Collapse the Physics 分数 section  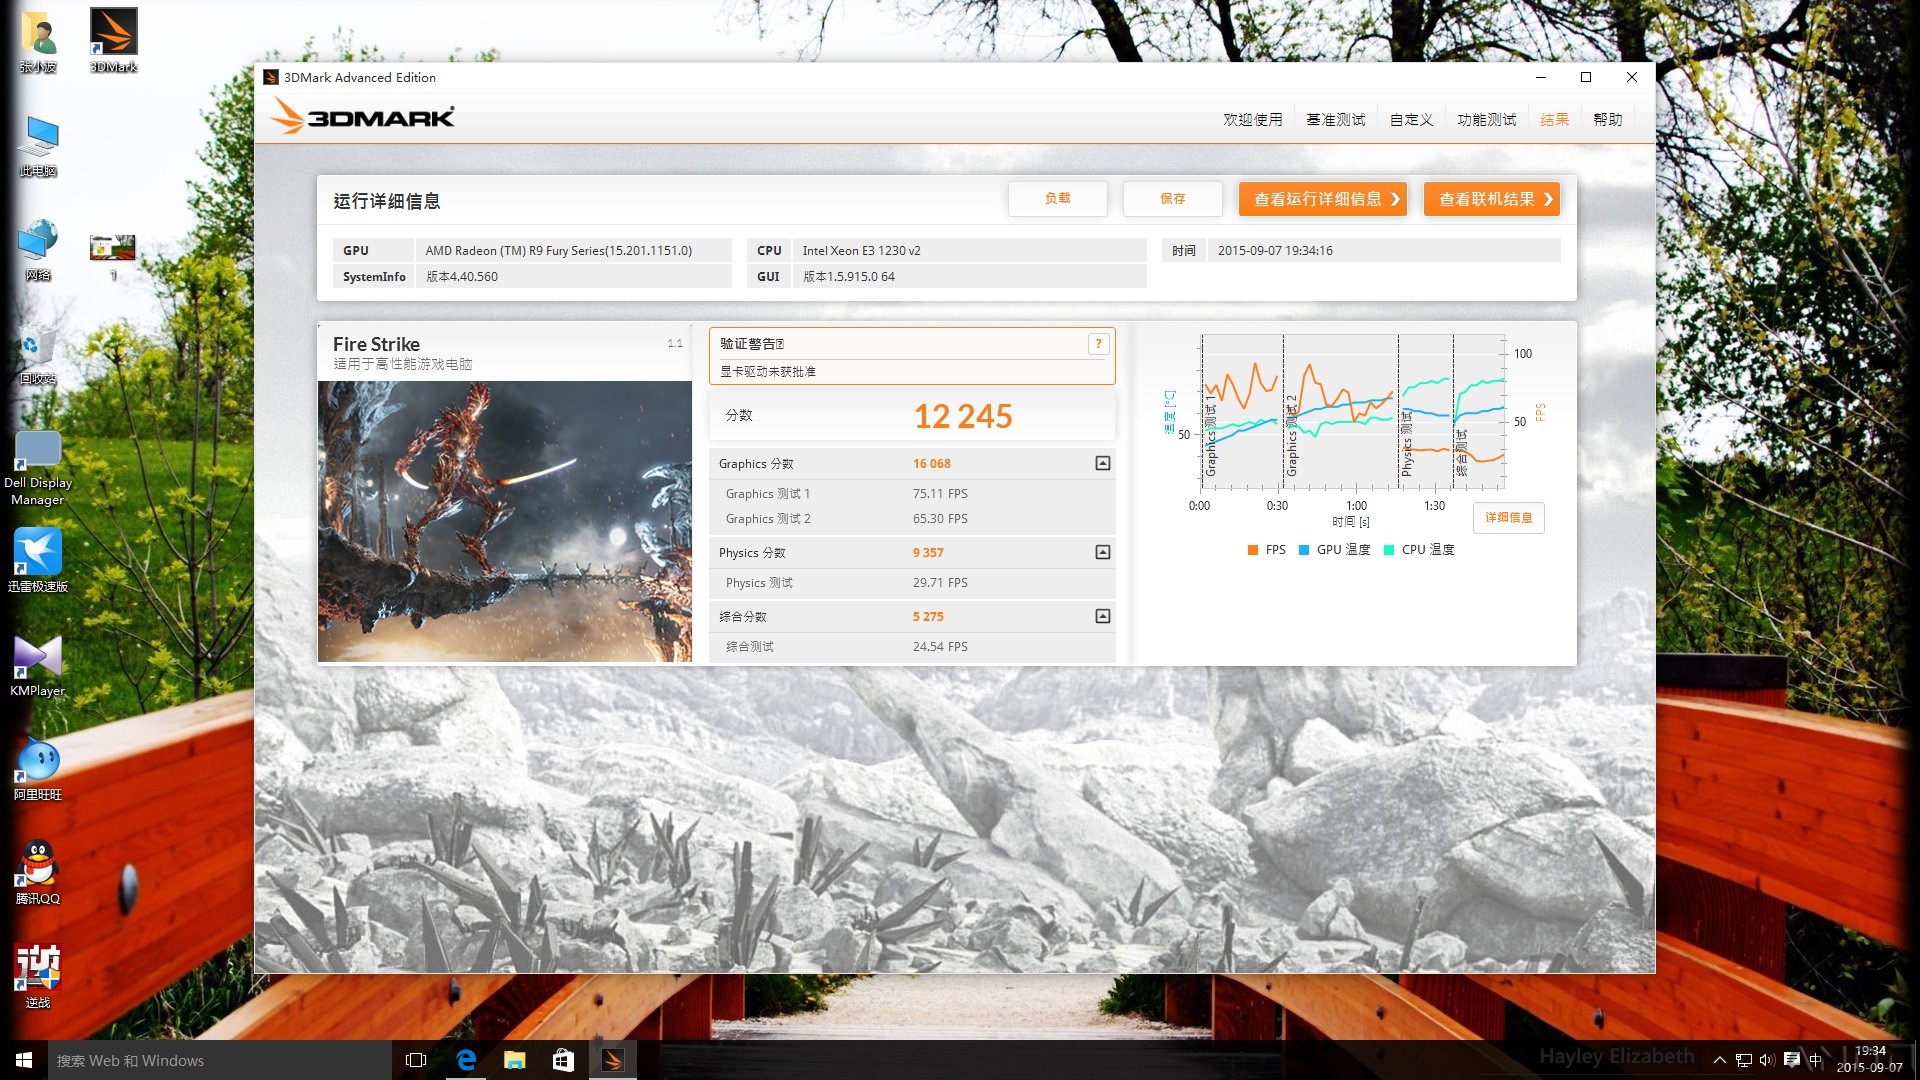coord(1102,552)
